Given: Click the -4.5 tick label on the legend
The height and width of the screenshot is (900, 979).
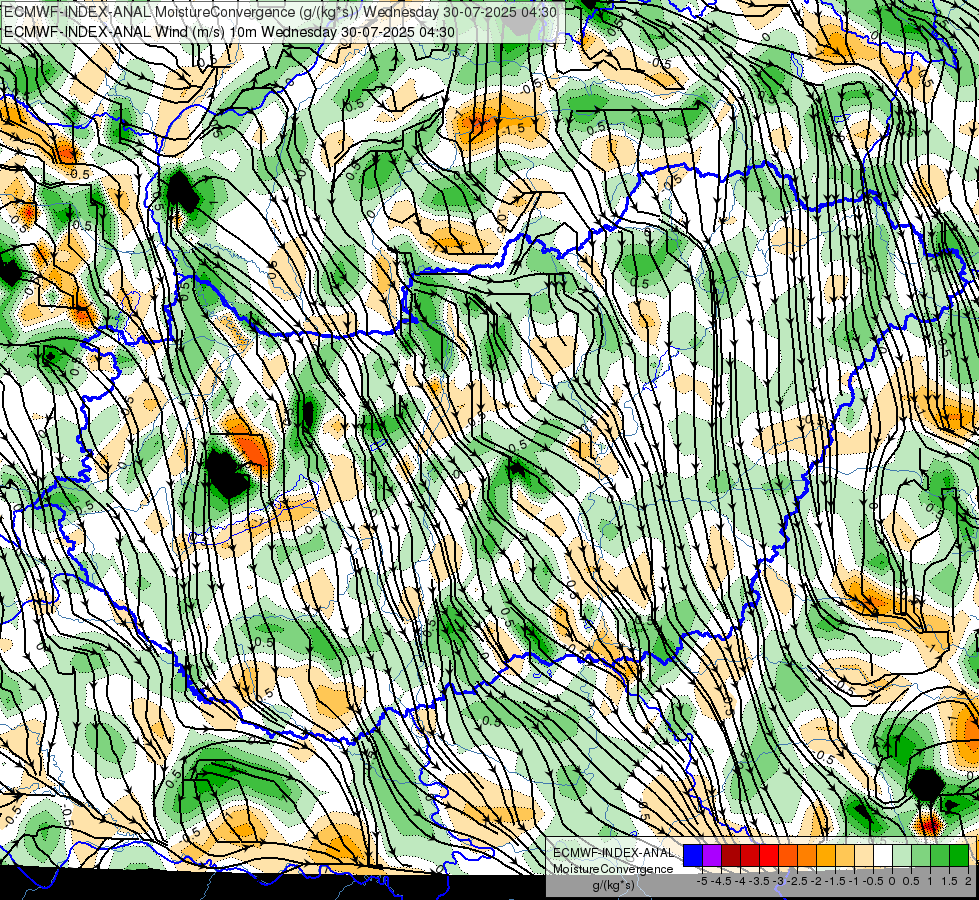Looking at the screenshot, I should pyautogui.click(x=721, y=881).
